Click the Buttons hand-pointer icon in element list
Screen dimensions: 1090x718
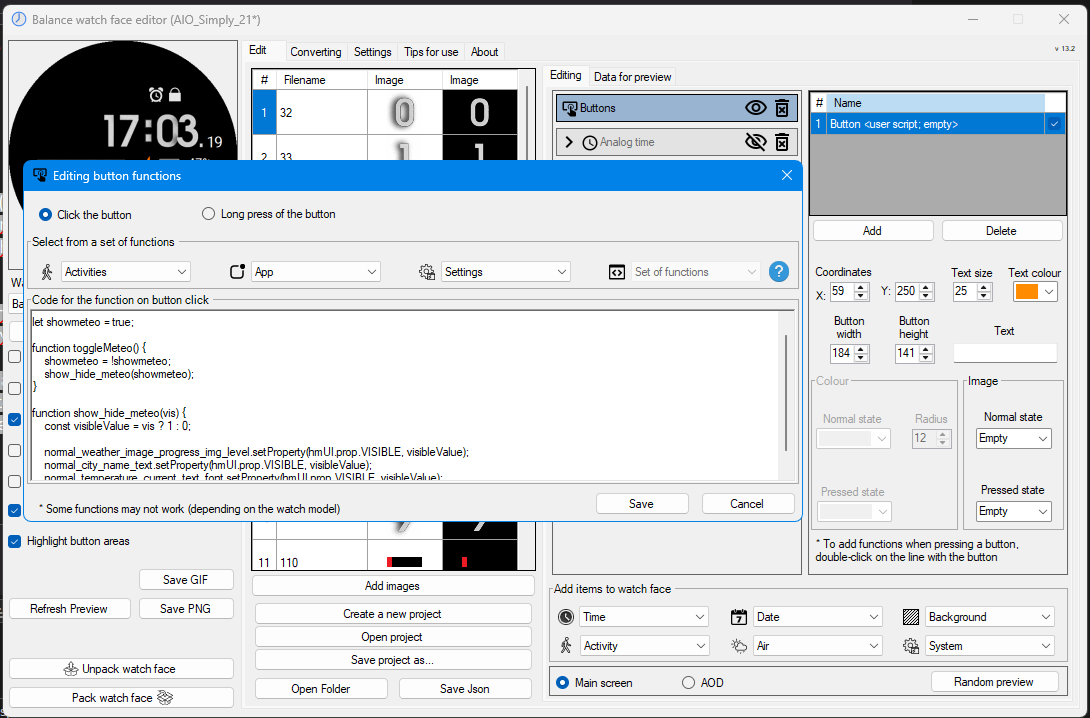(569, 108)
